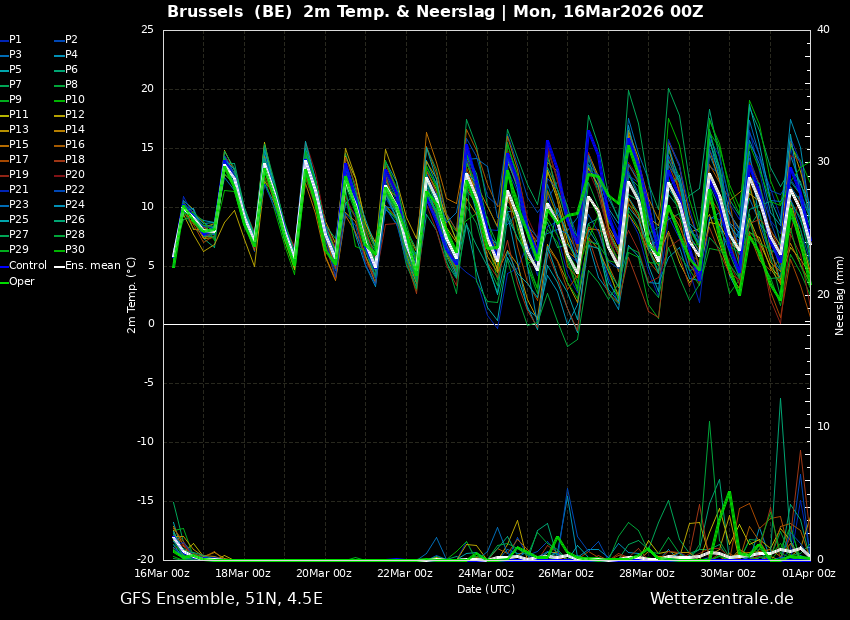
Task: Click the white Ens. mean line swatch
Action: pyautogui.click(x=59, y=266)
